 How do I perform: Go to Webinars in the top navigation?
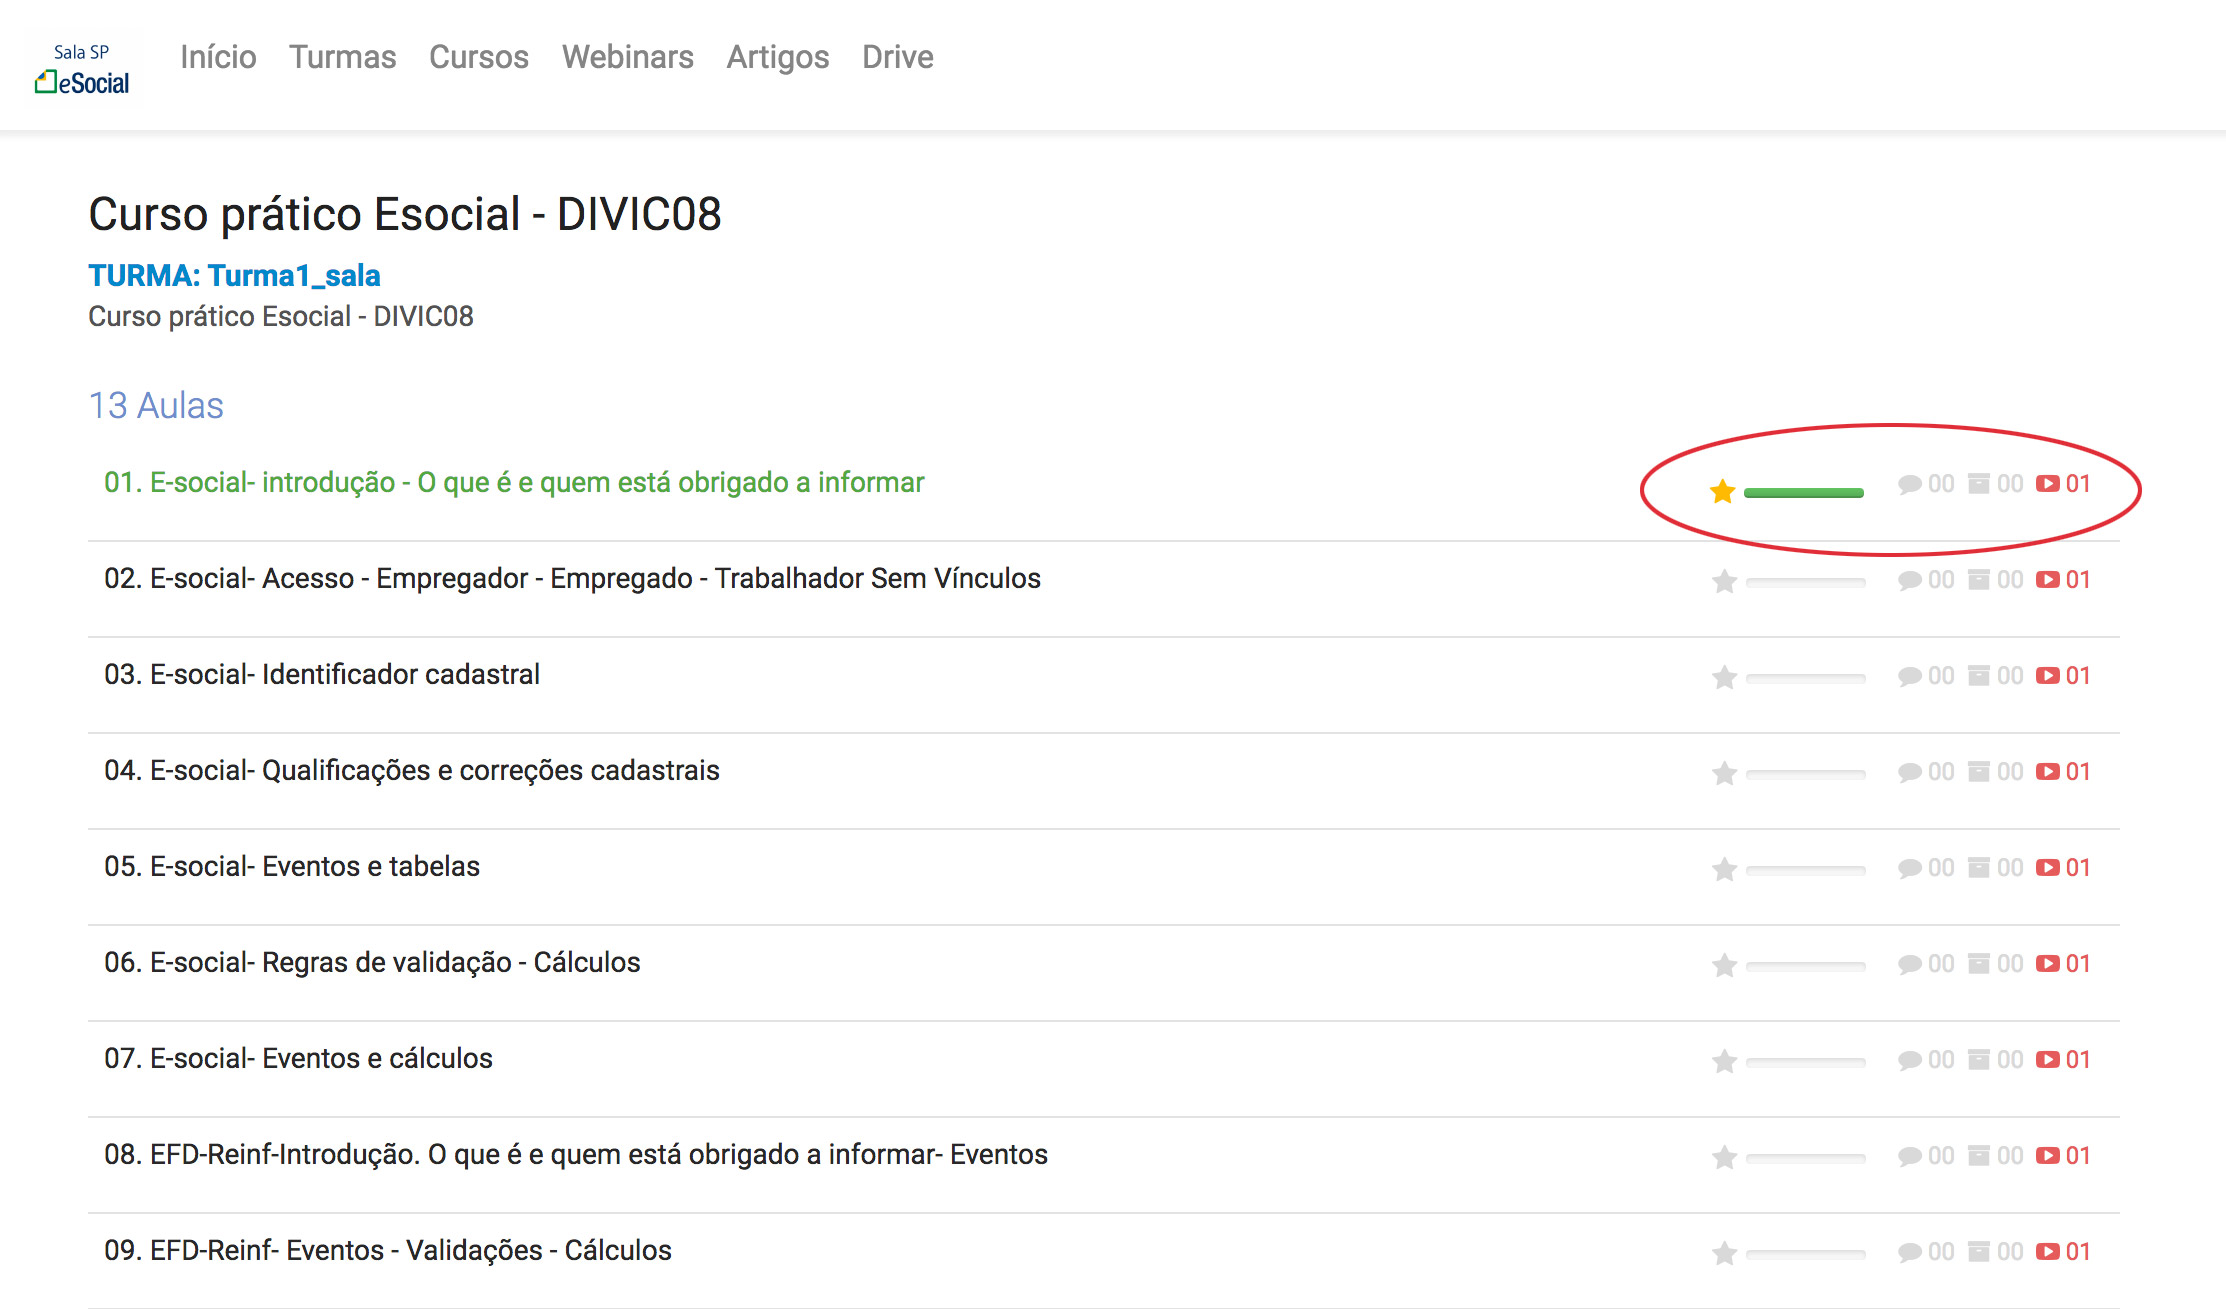click(627, 57)
